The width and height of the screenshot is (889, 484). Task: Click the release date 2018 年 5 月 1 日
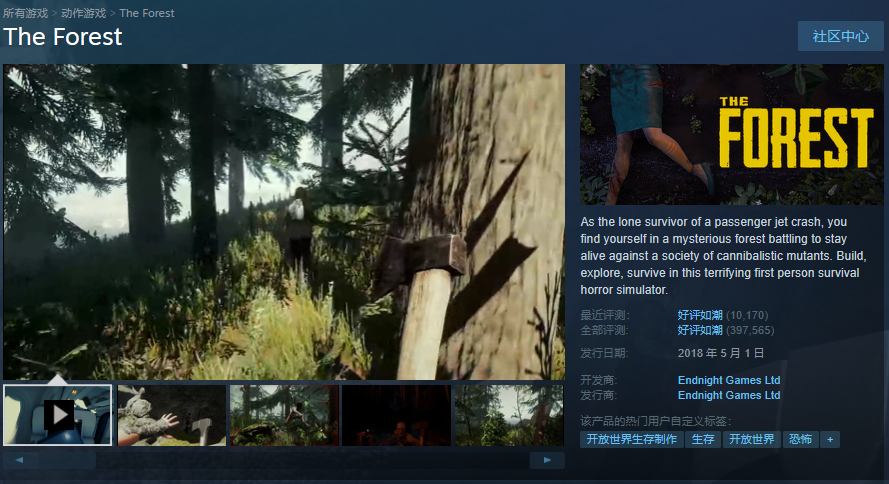pyautogui.click(x=721, y=353)
